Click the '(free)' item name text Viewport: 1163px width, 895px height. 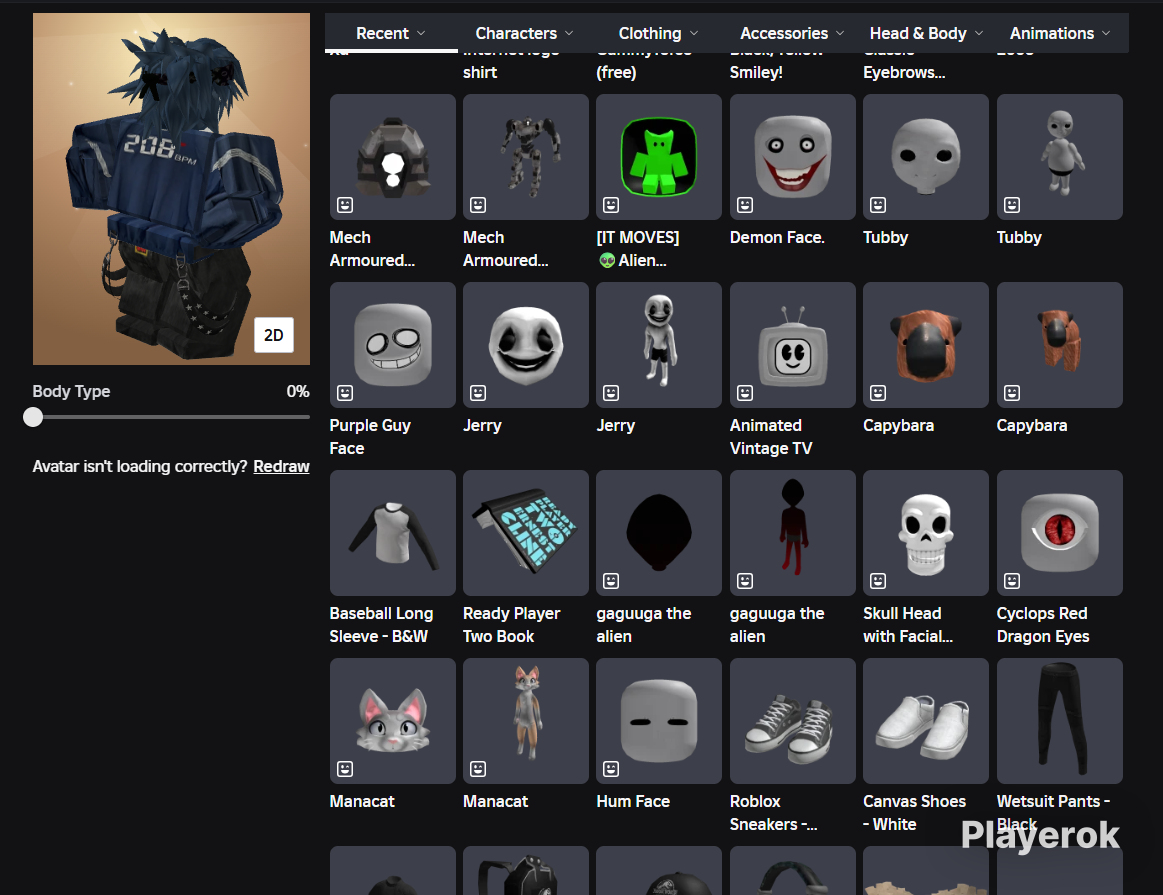(616, 73)
